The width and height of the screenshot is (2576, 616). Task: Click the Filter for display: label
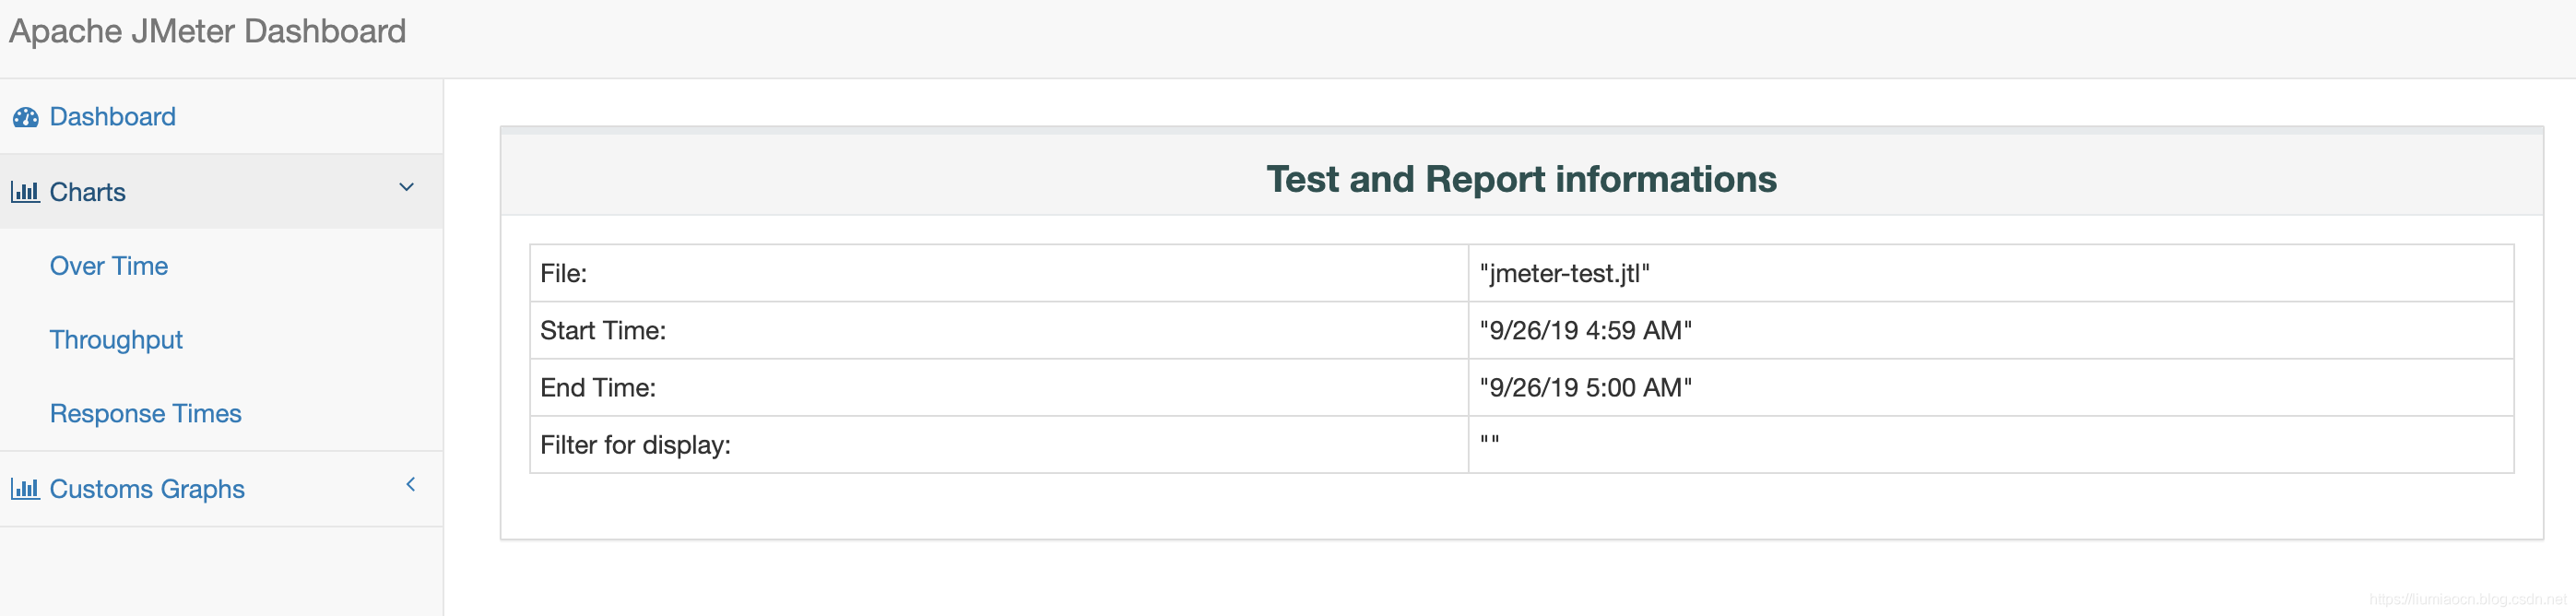pyautogui.click(x=635, y=445)
